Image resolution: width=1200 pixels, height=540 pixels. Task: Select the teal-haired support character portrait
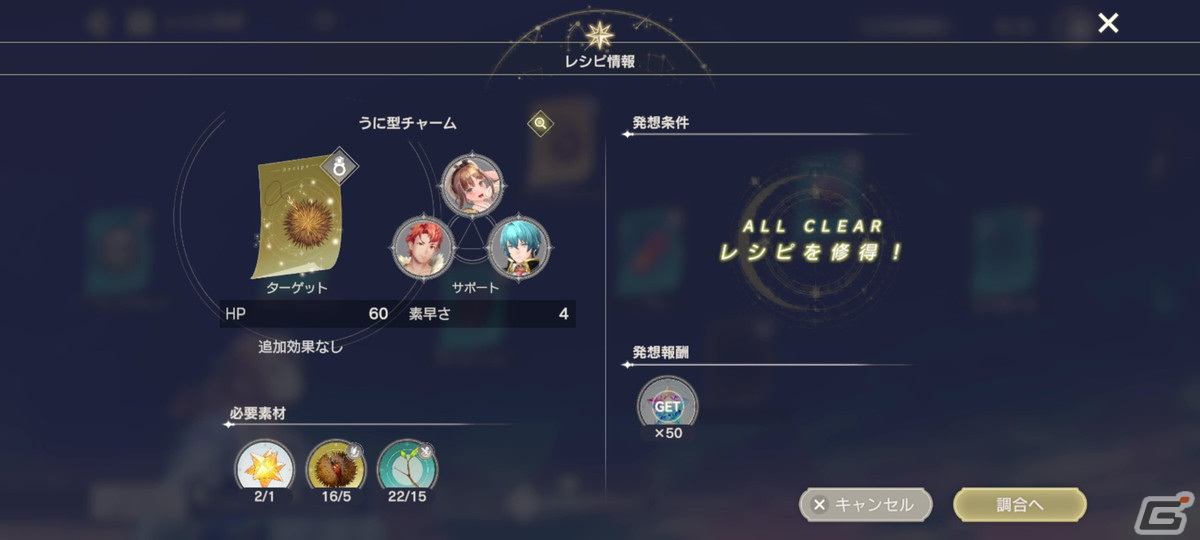518,246
